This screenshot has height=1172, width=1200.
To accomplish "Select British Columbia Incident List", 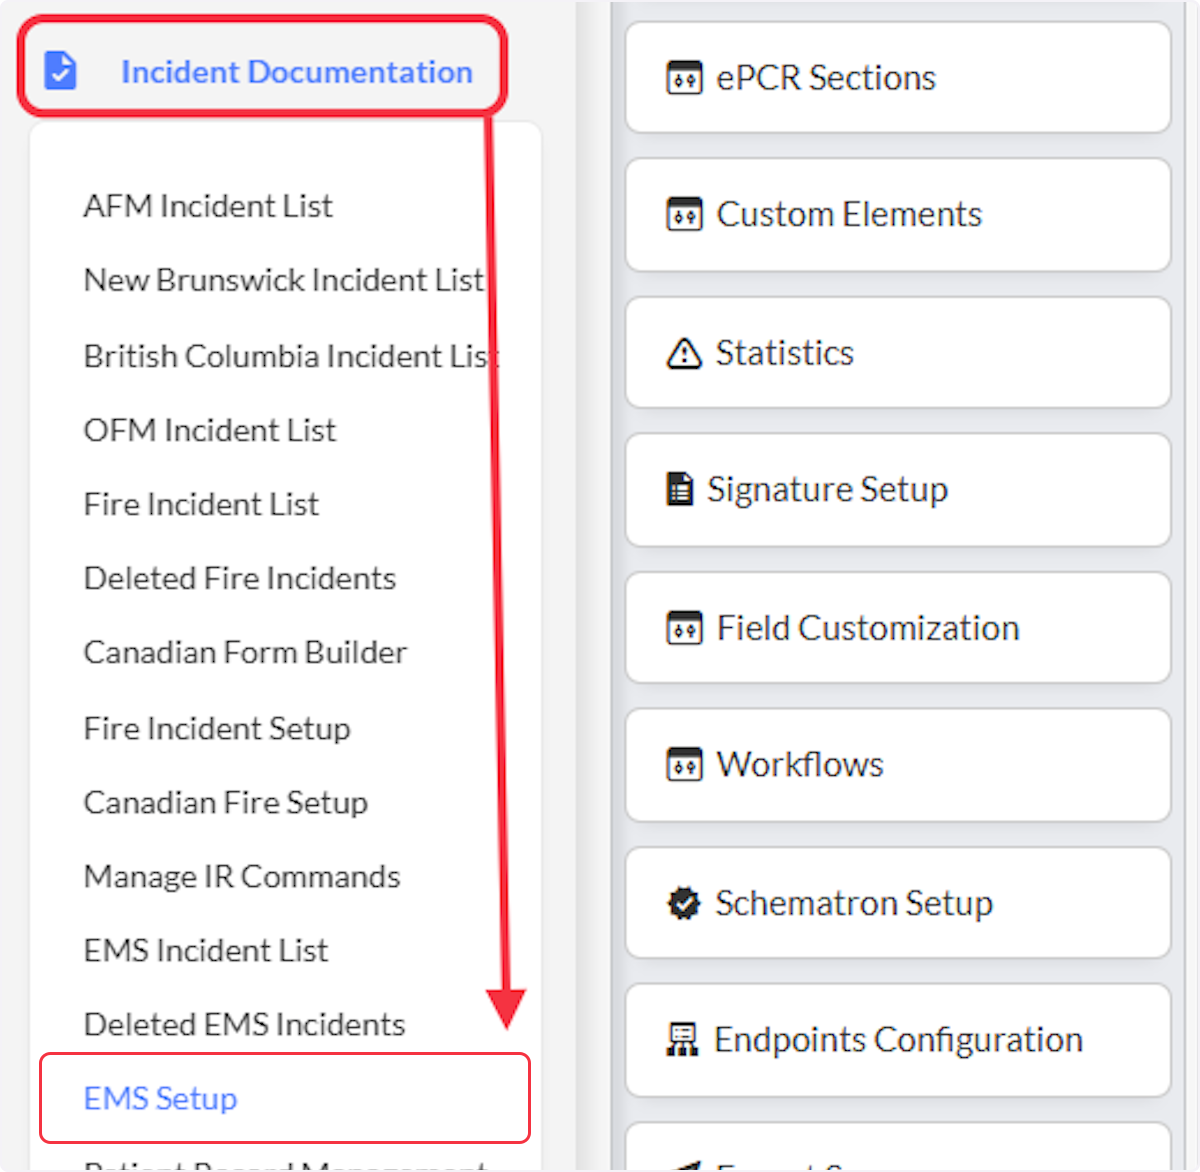I will tap(290, 356).
